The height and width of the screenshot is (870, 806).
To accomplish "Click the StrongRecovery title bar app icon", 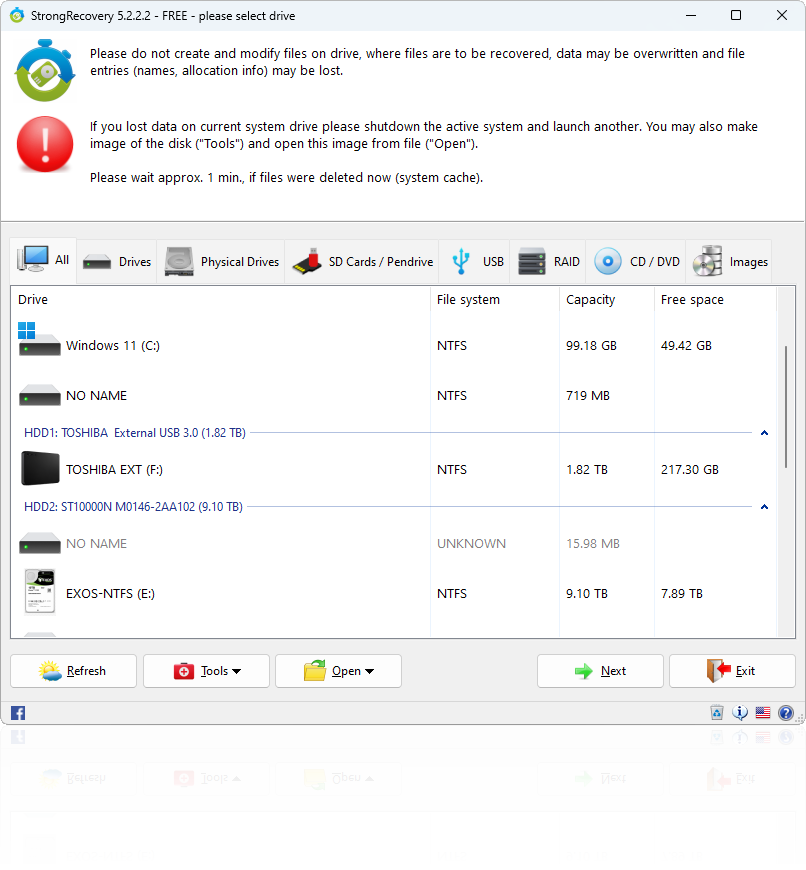I will (17, 16).
